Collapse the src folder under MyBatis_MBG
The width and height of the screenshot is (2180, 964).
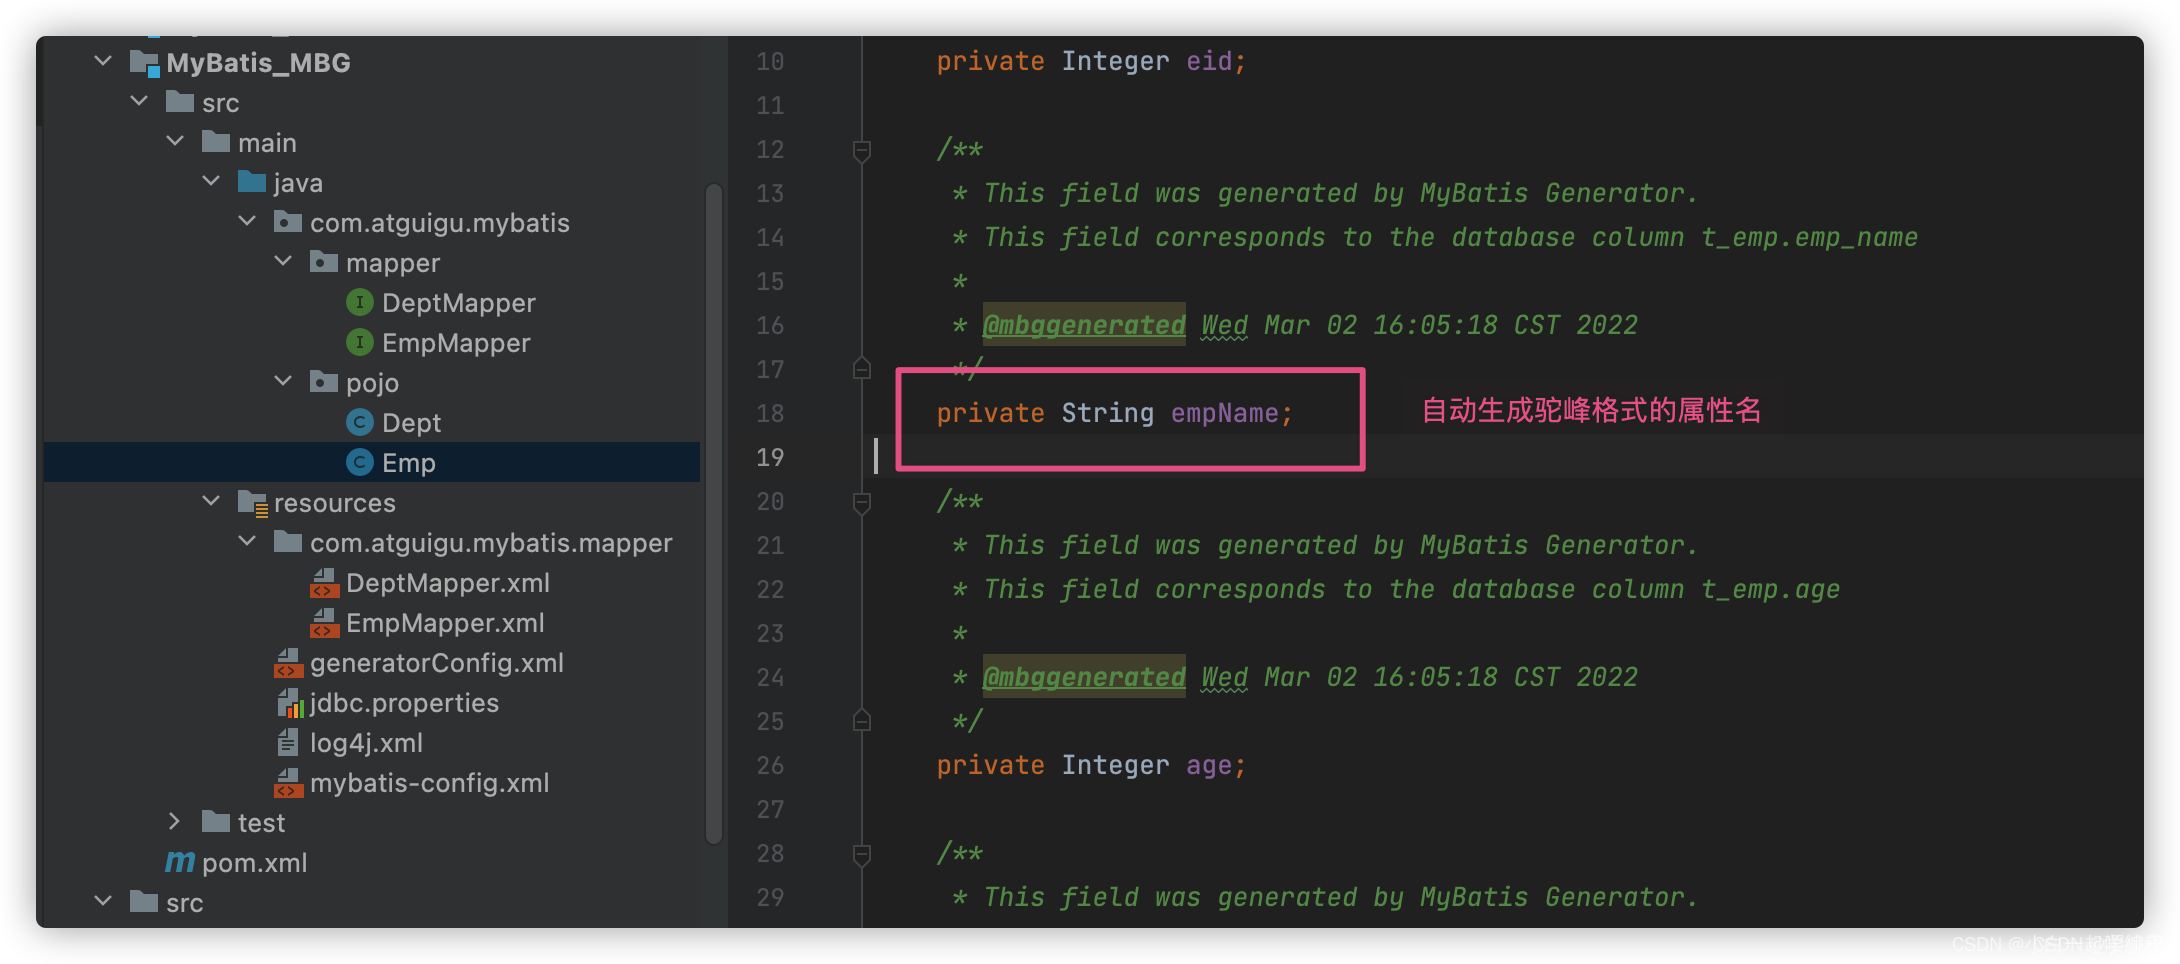coord(139,101)
